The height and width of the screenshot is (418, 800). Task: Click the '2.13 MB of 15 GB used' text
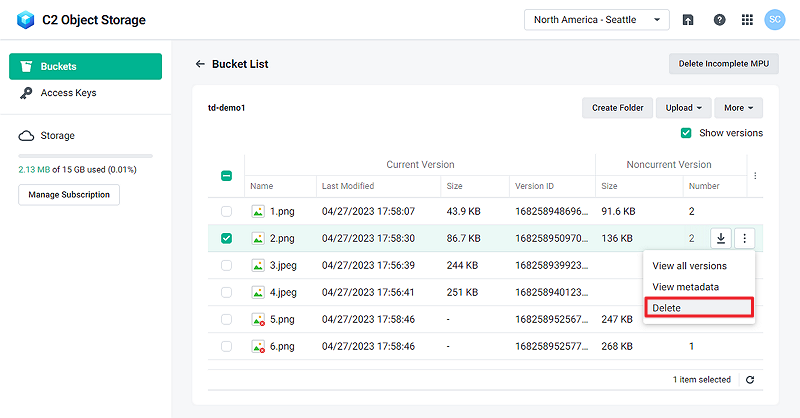pyautogui.click(x=78, y=169)
